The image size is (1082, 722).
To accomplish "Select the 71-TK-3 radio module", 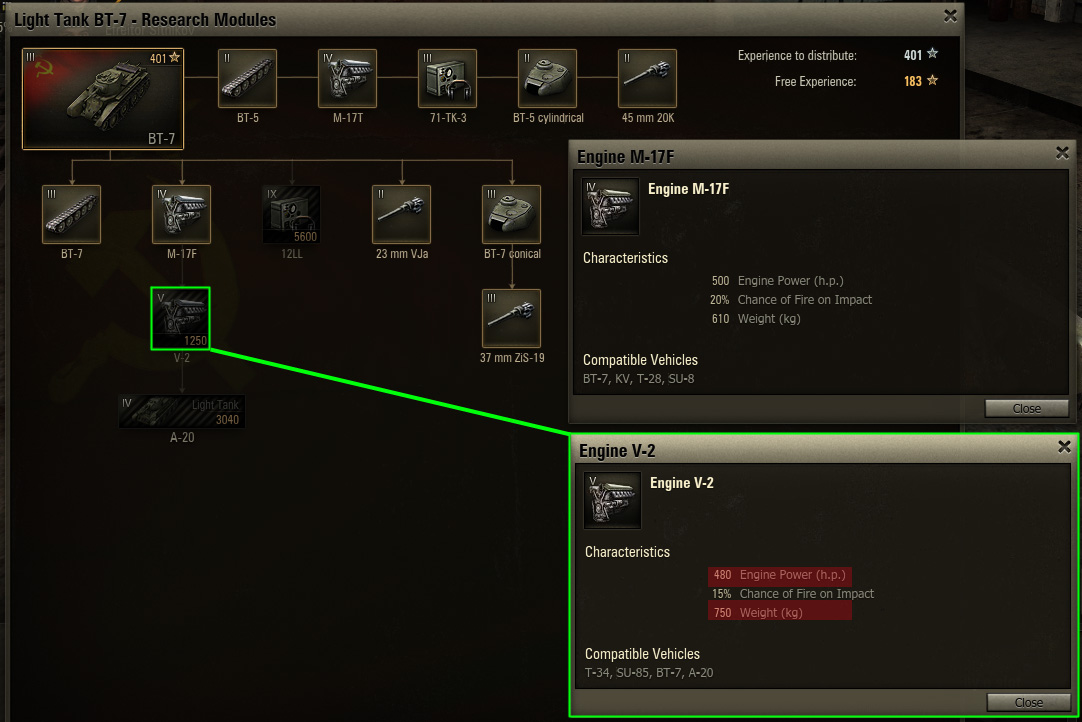I will tap(447, 78).
